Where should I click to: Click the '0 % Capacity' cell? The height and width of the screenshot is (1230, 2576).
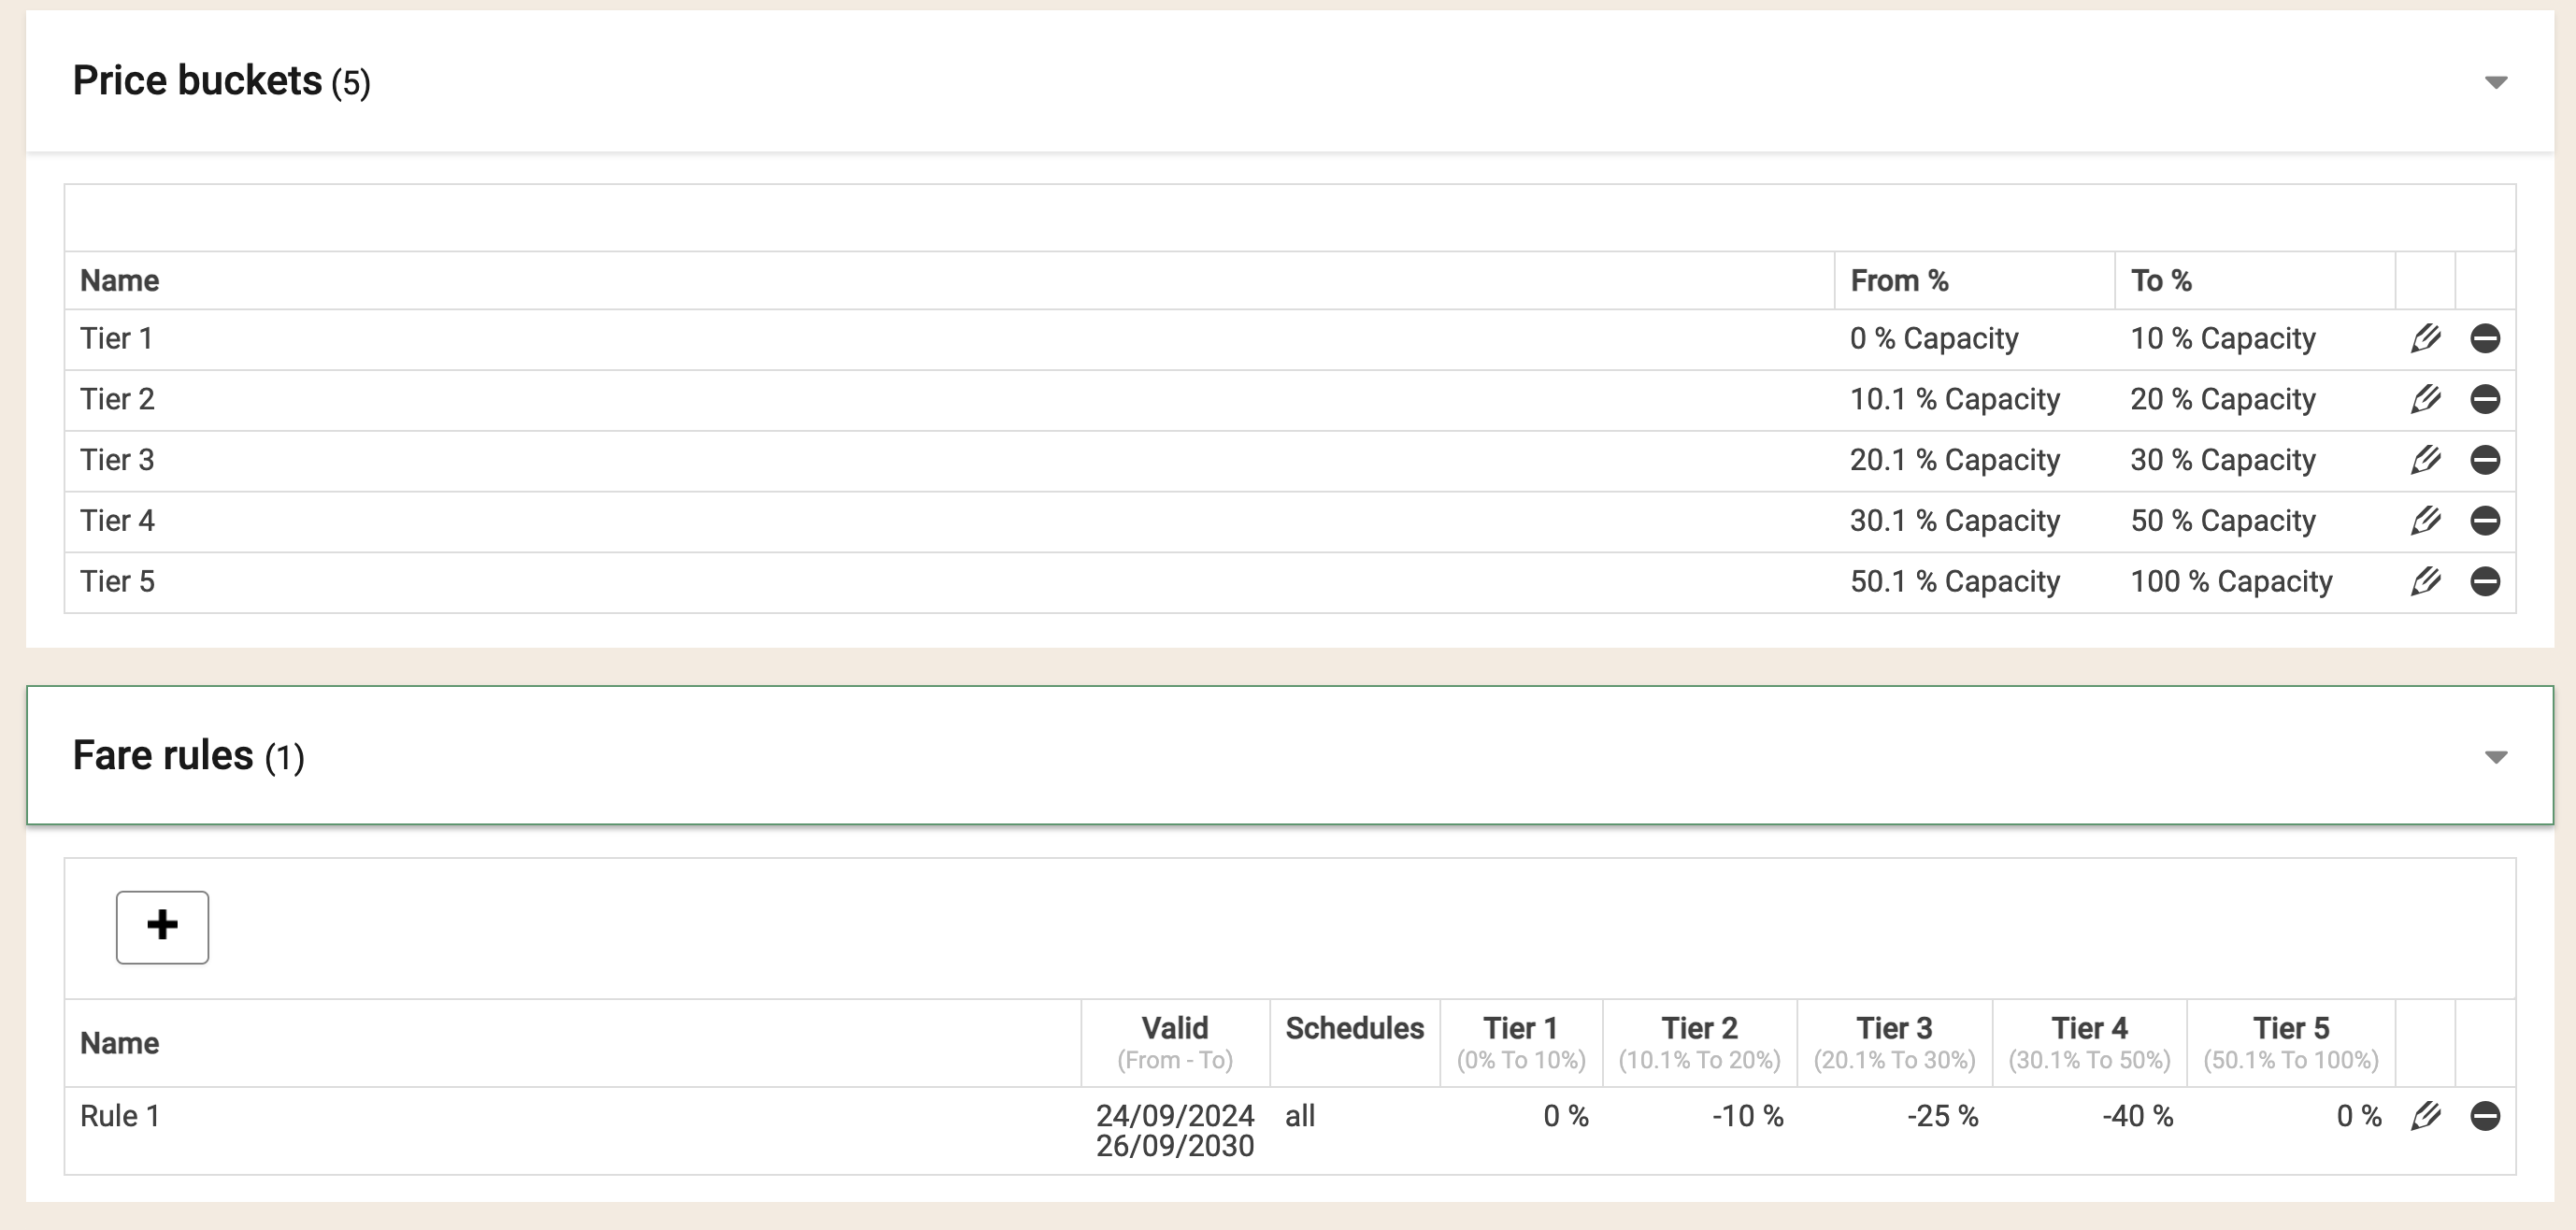1974,339
